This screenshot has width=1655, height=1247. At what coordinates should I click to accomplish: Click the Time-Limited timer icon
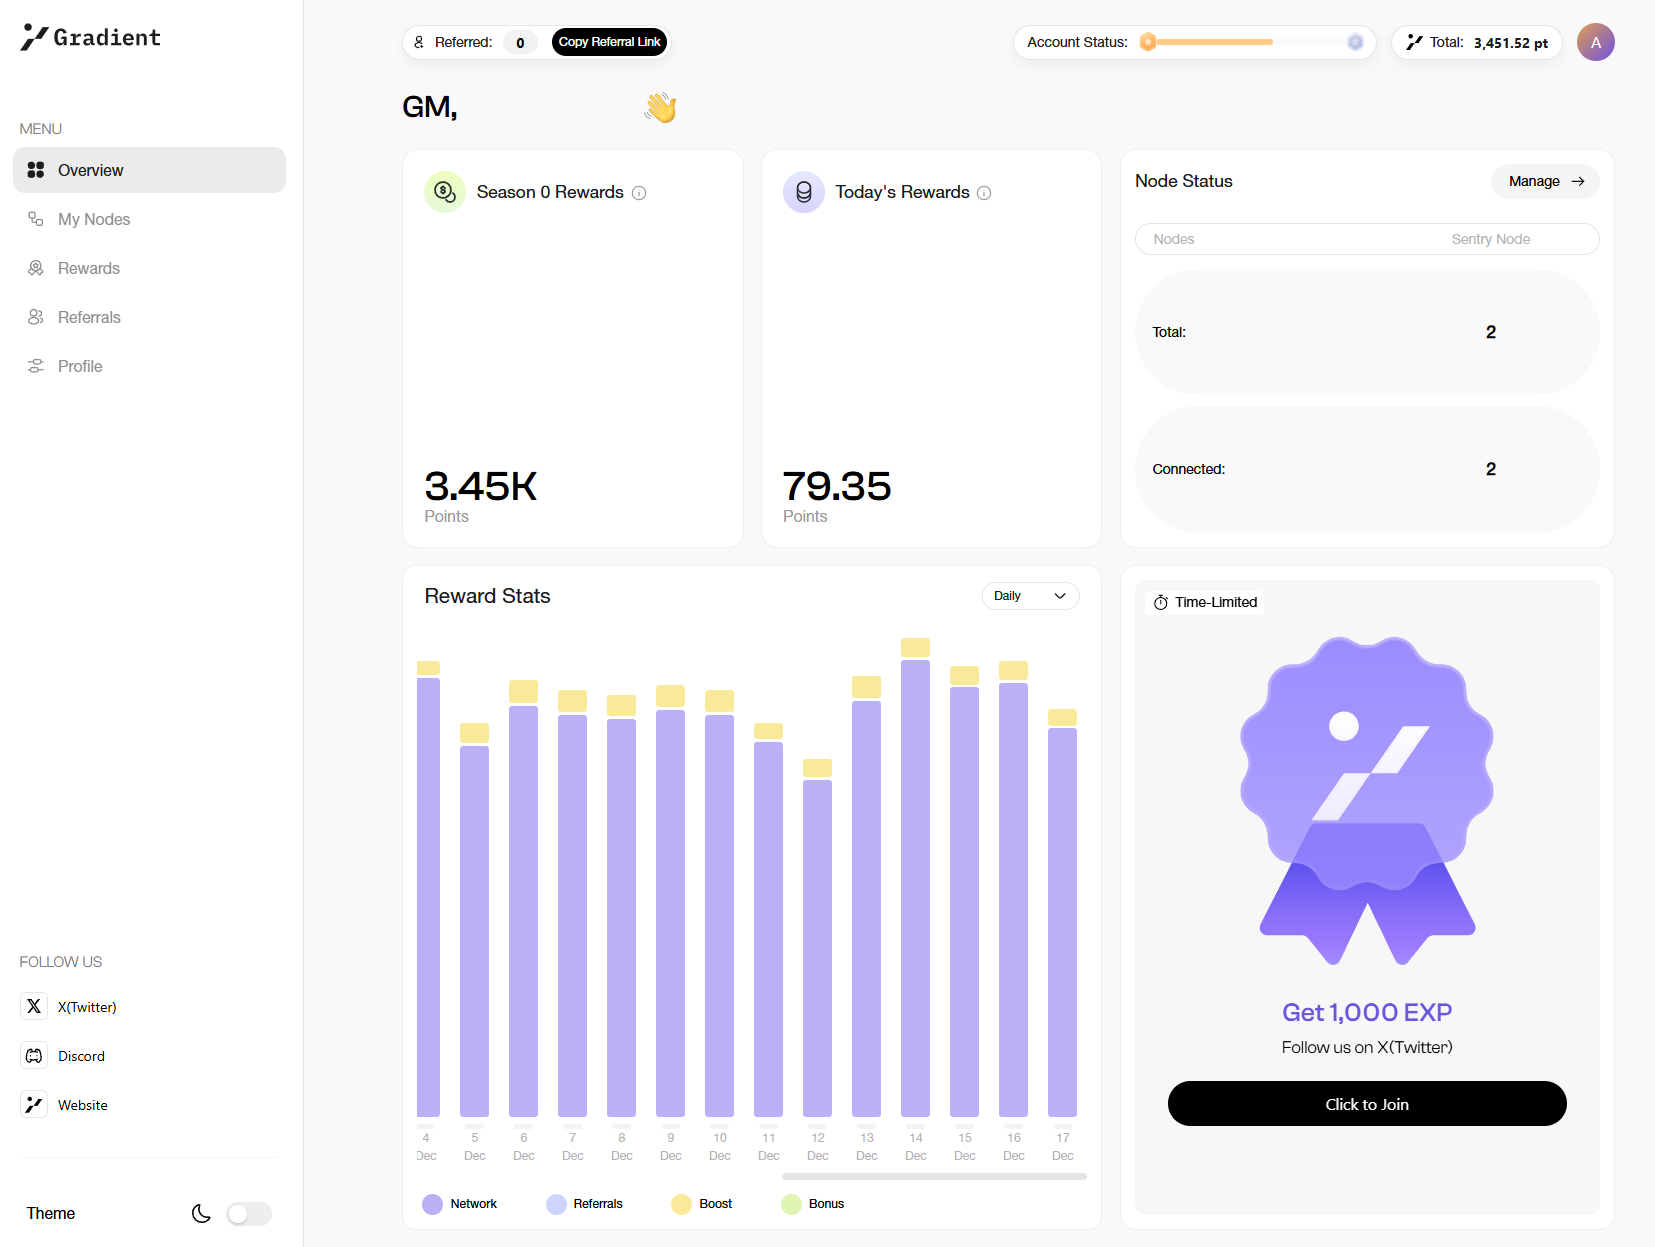coord(1161,602)
